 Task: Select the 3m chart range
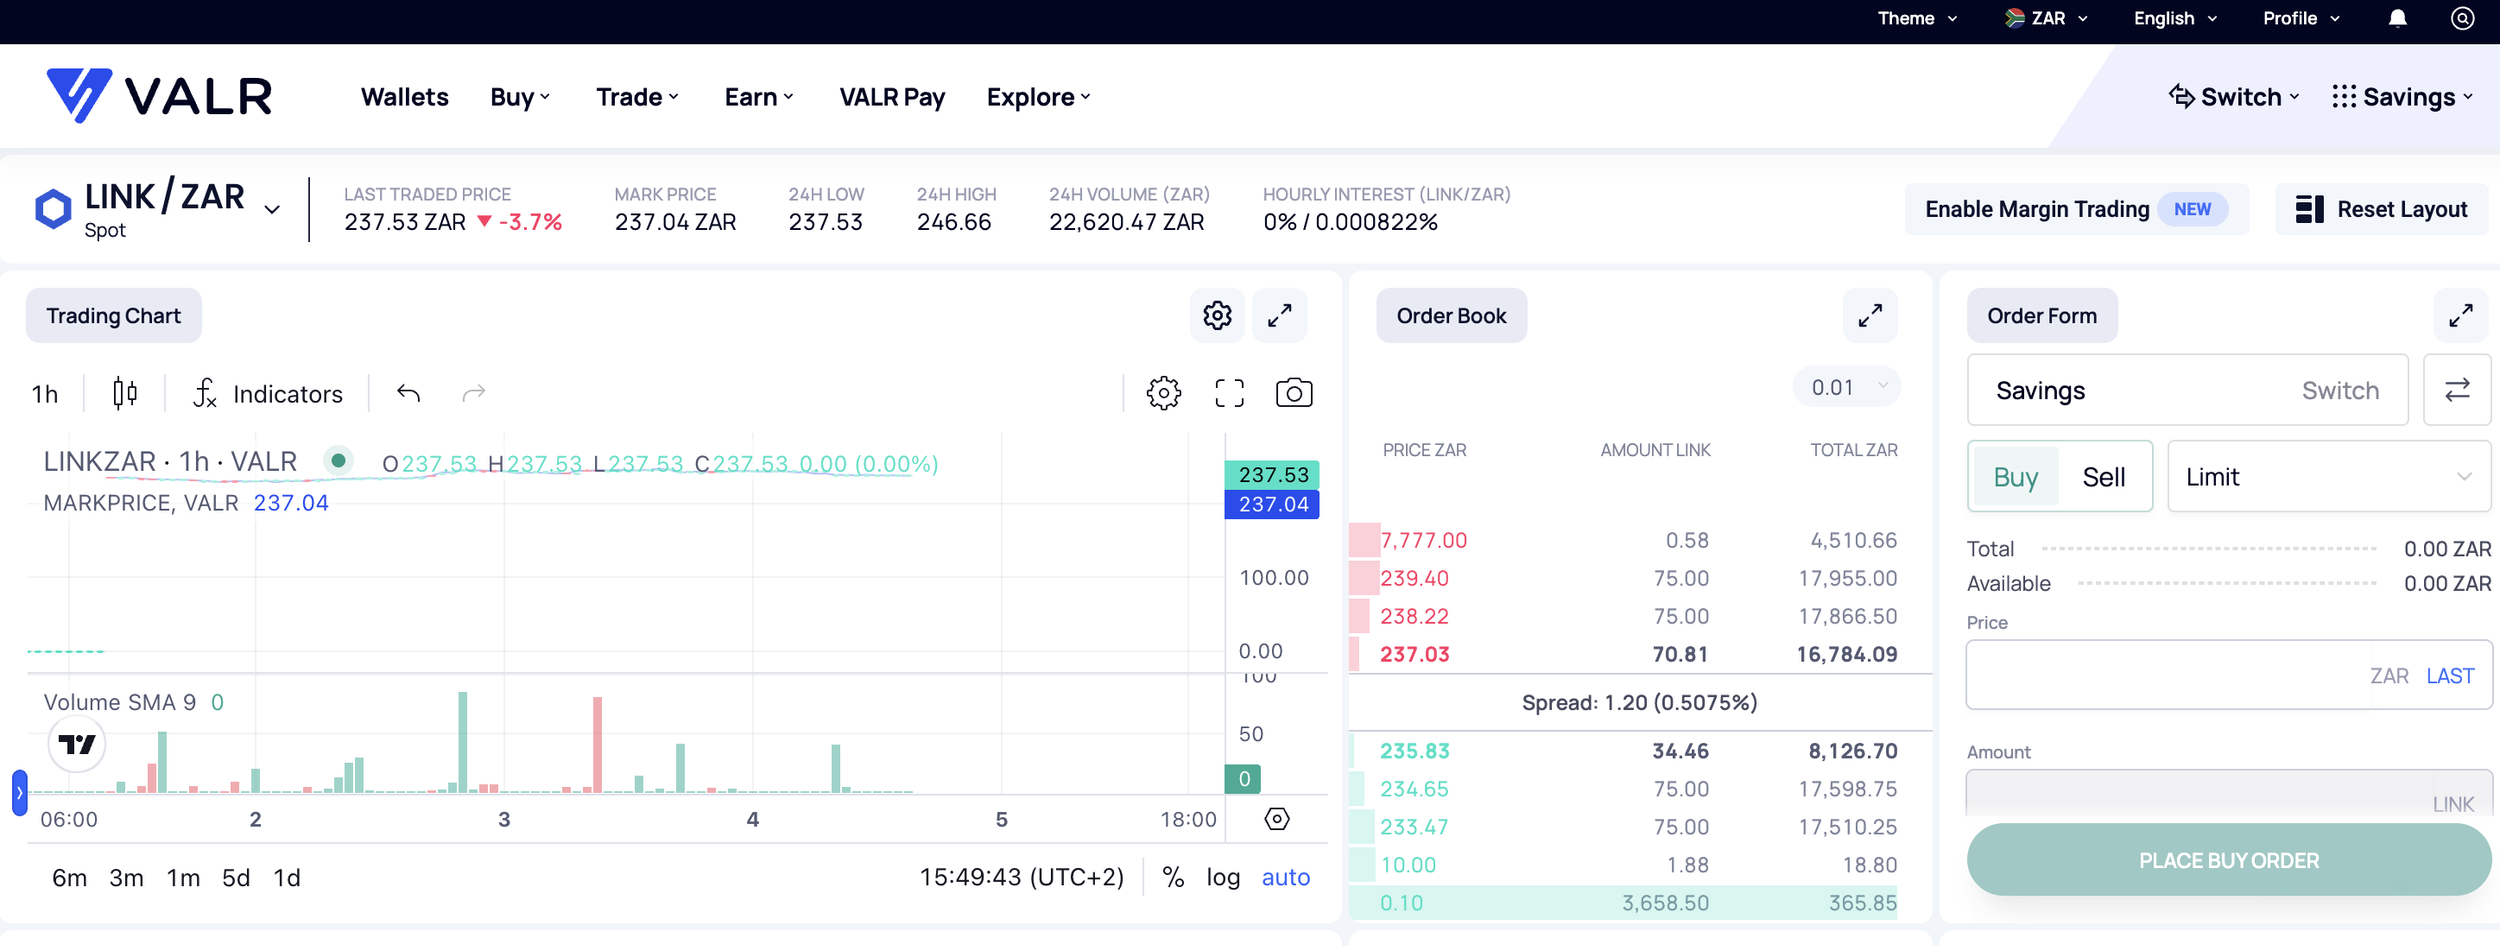coord(126,877)
